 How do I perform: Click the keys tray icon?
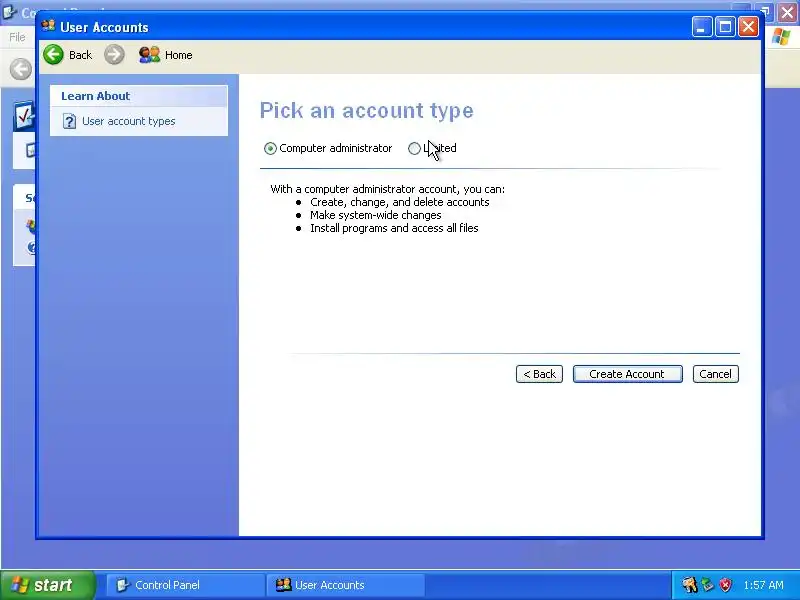(690, 585)
